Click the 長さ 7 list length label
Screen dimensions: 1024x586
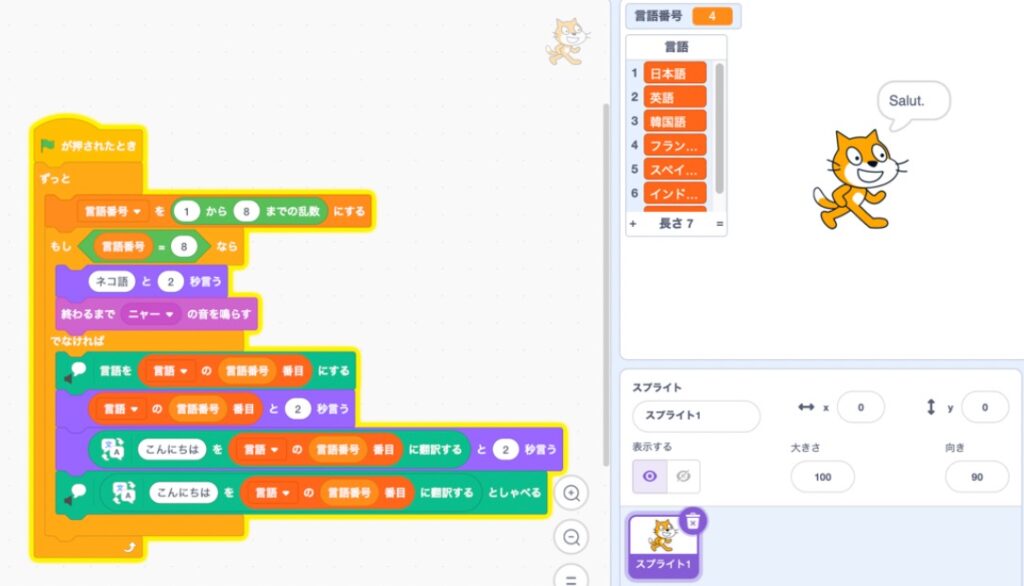676,223
